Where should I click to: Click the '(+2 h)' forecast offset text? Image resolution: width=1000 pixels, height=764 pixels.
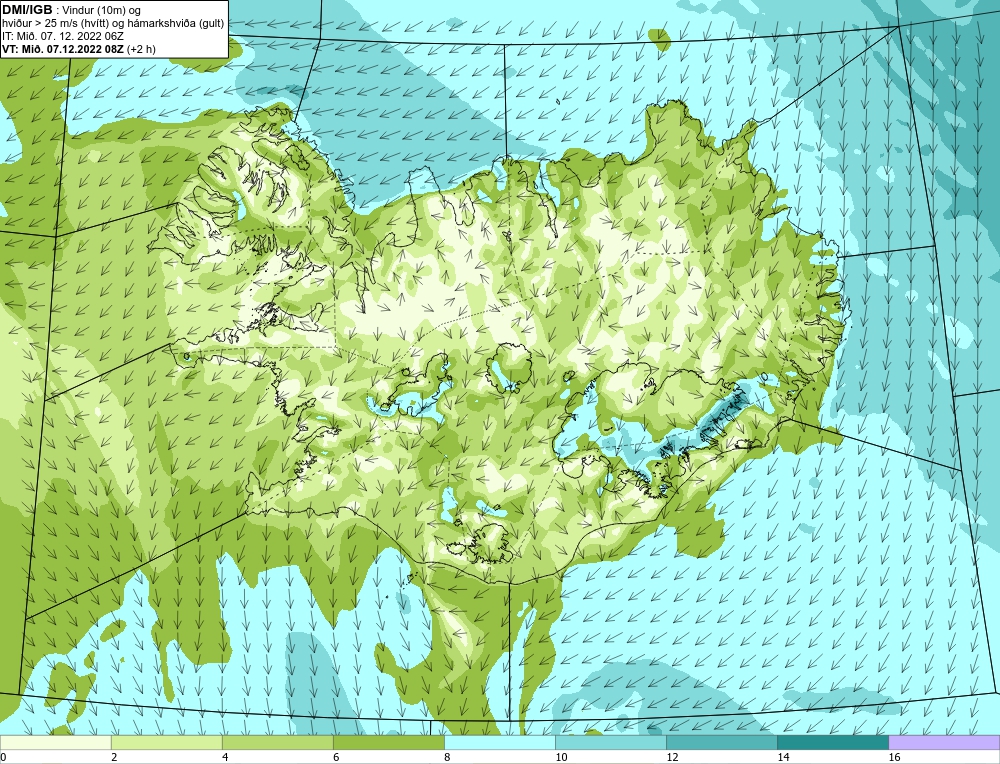tap(142, 49)
